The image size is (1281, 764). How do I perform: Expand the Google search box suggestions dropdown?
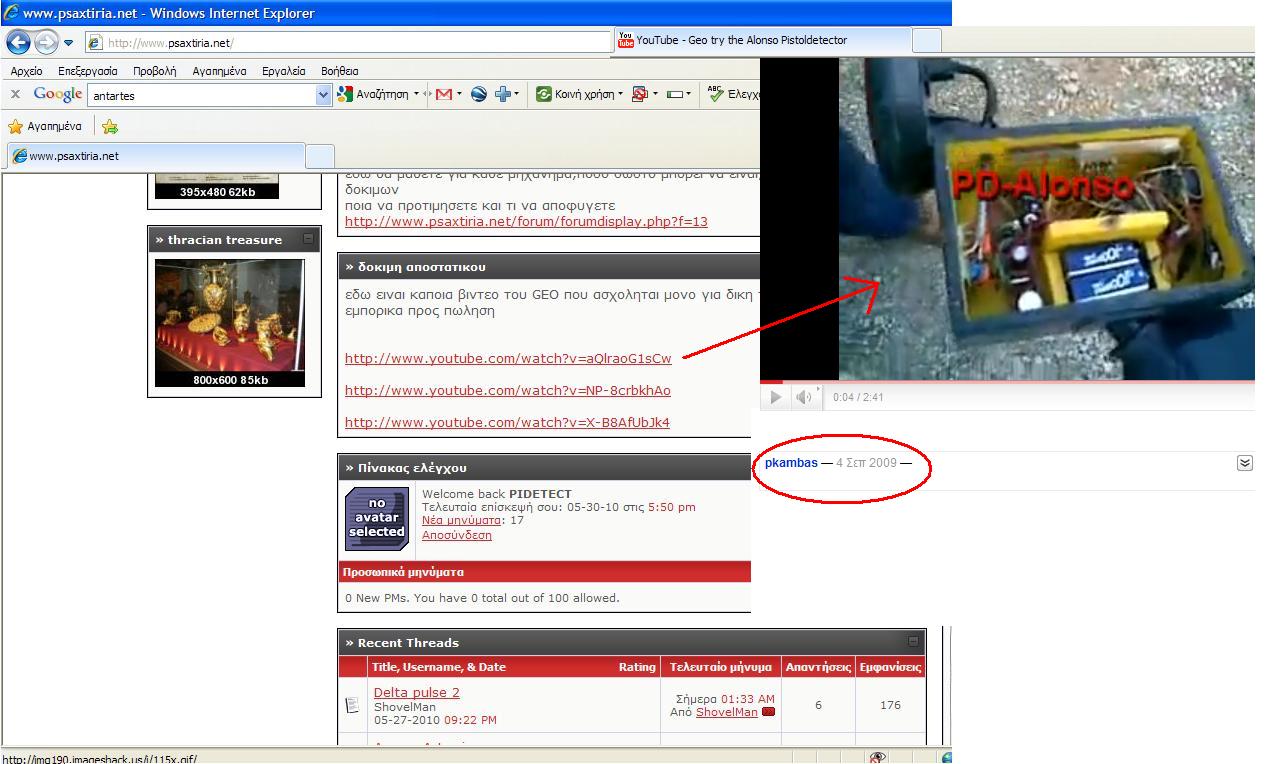pos(323,95)
